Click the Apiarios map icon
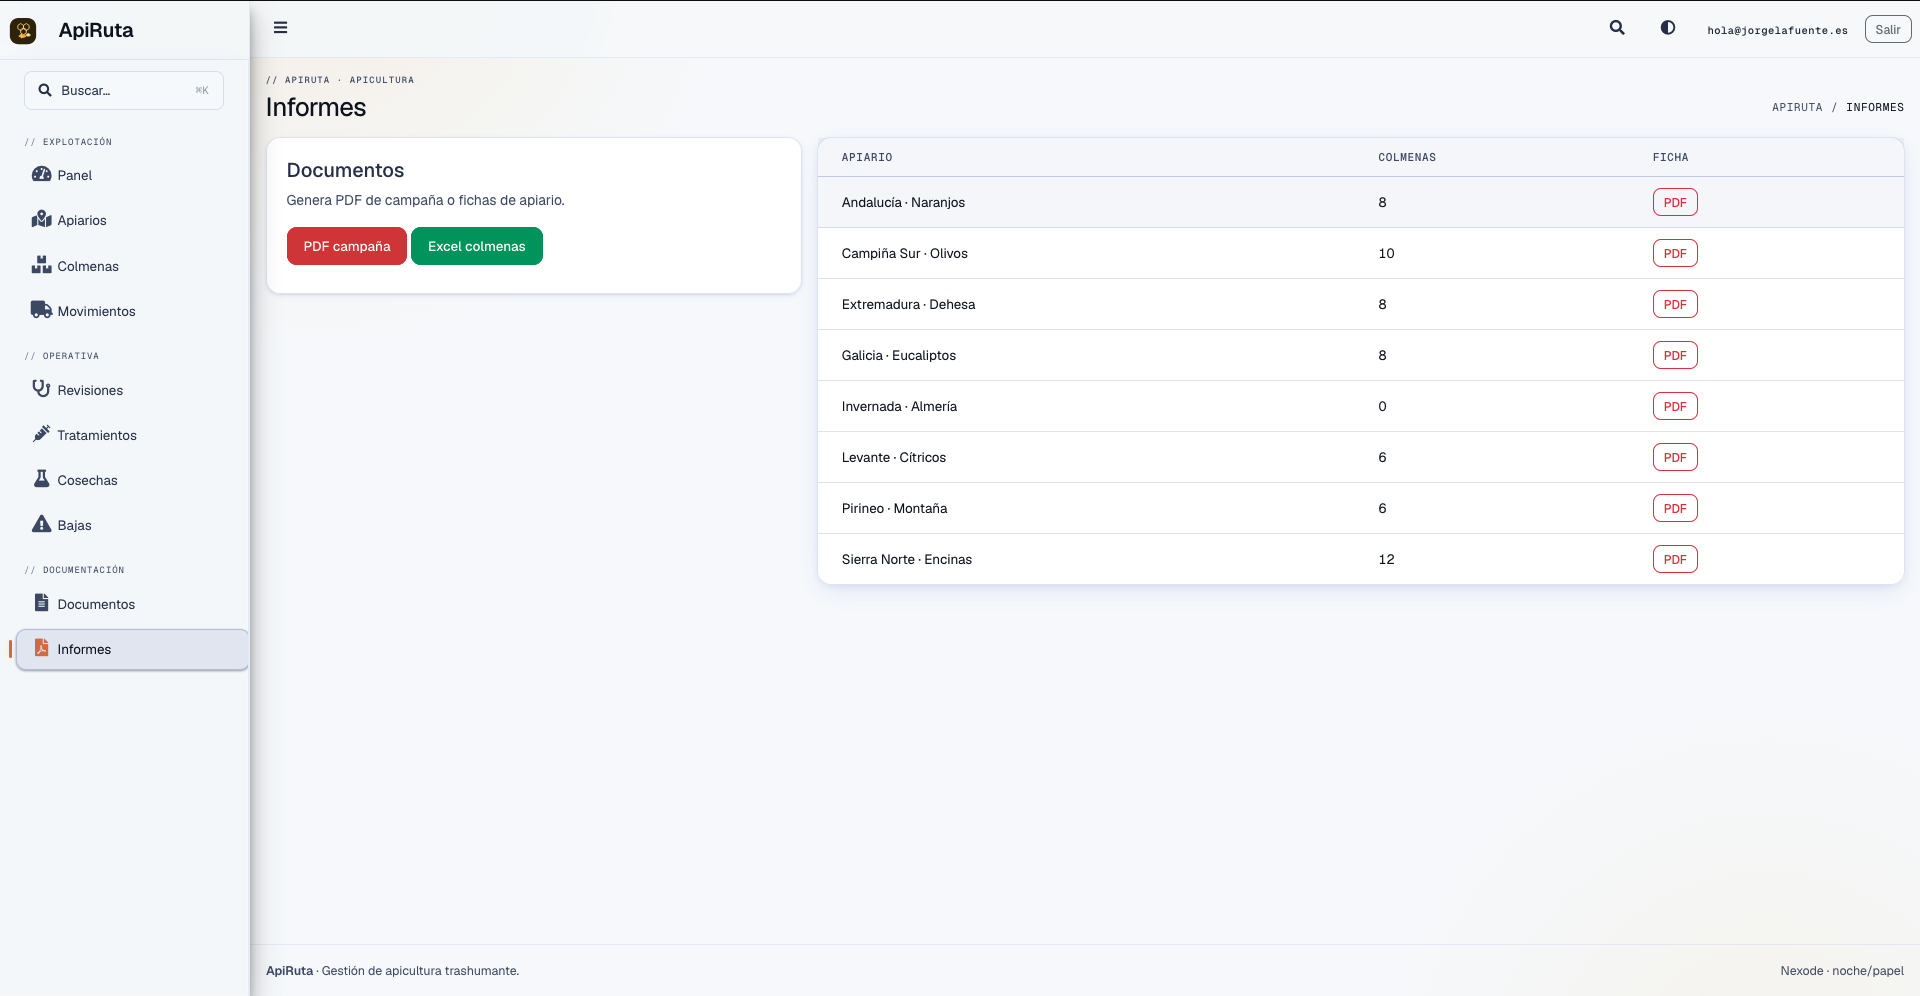Screen dimensions: 1920x996 click(x=41, y=219)
